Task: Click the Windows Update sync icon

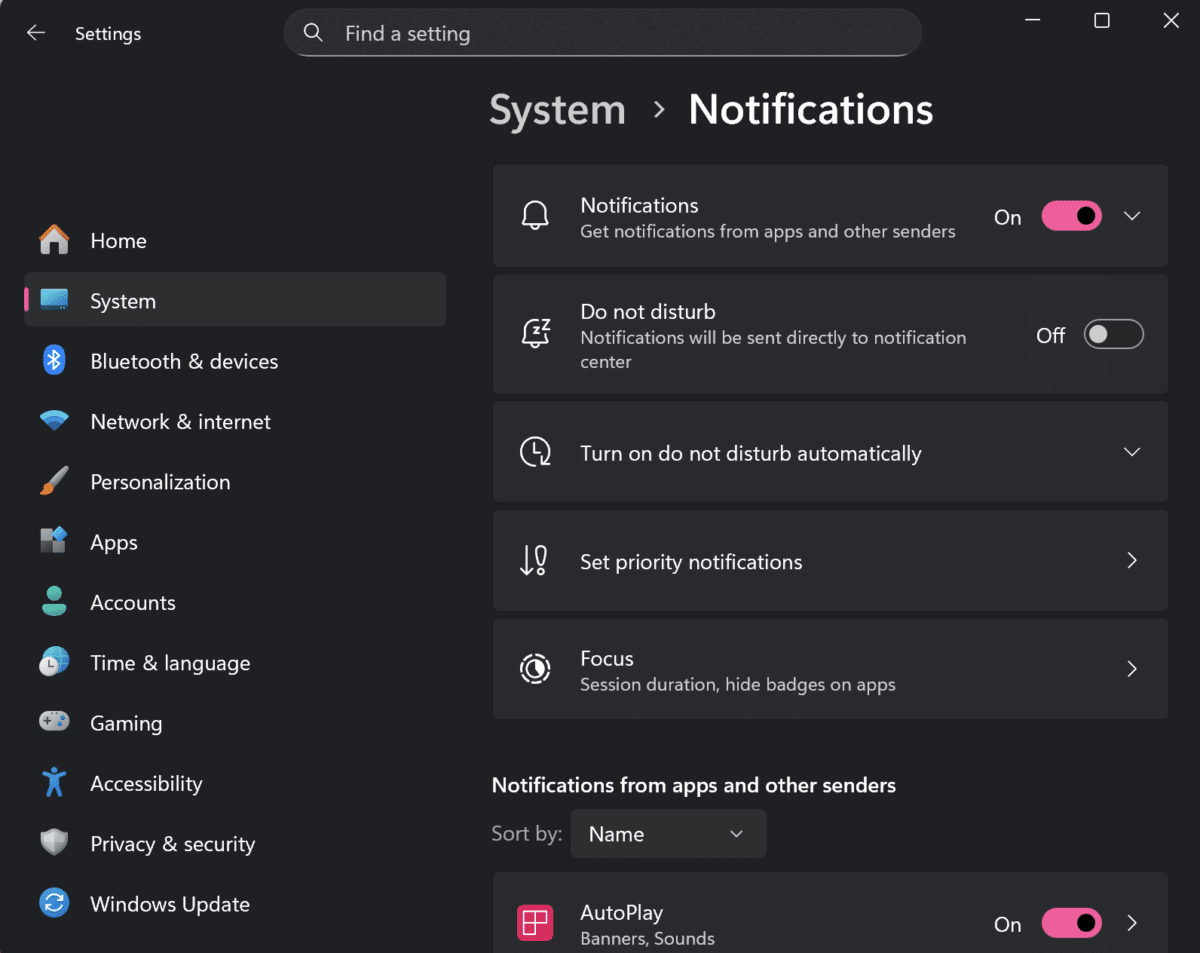Action: coord(54,904)
